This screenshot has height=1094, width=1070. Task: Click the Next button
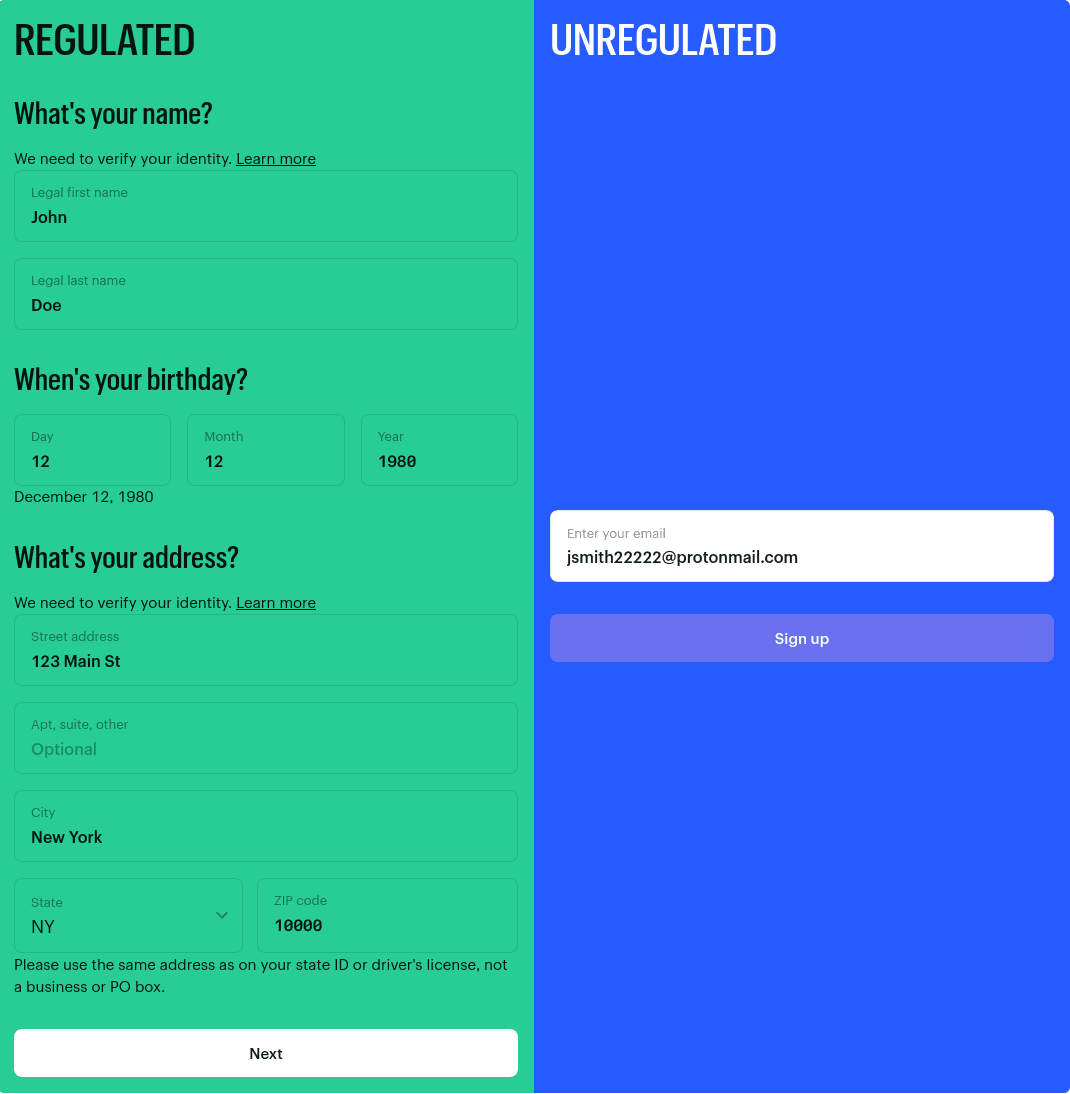[x=266, y=1053]
